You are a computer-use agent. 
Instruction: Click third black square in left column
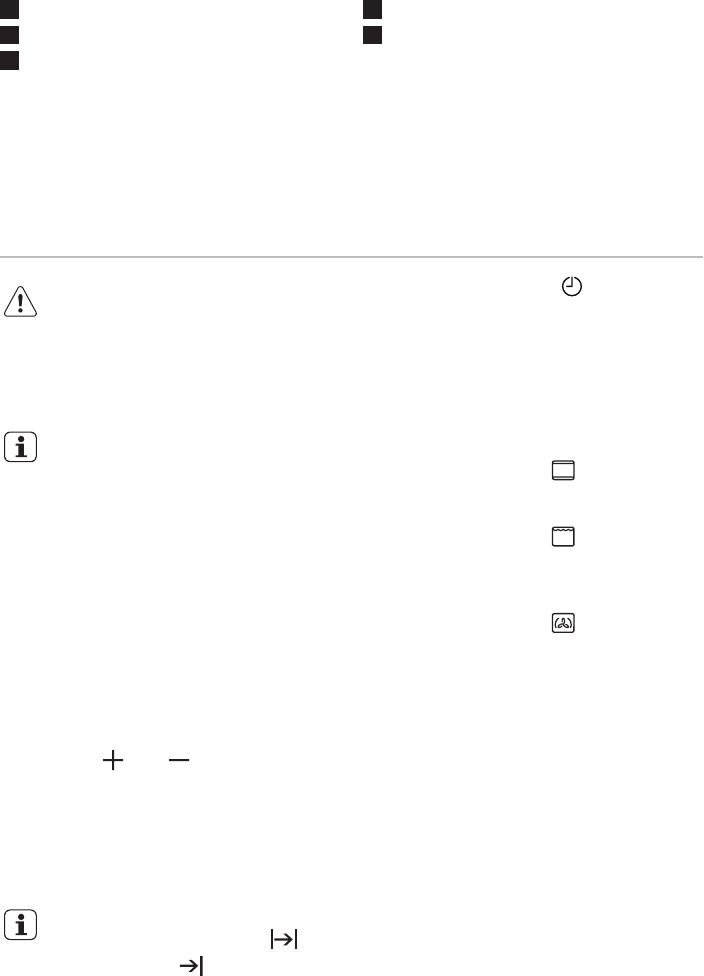click(x=9, y=60)
